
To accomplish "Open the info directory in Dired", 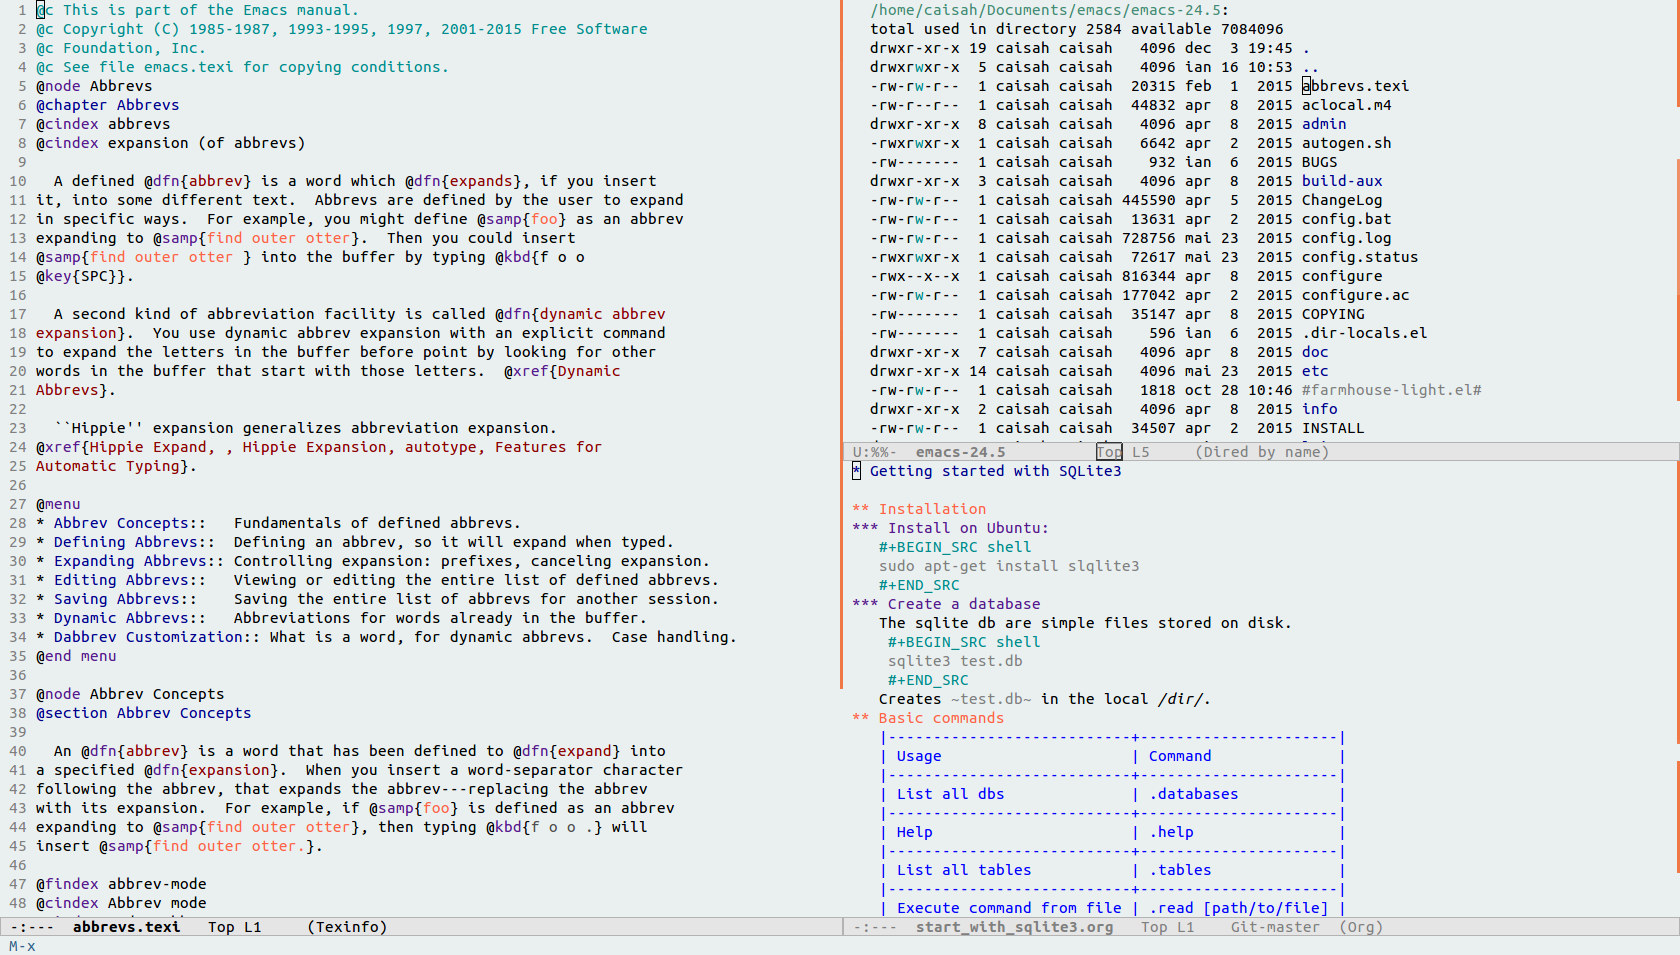I will 1319,409.
